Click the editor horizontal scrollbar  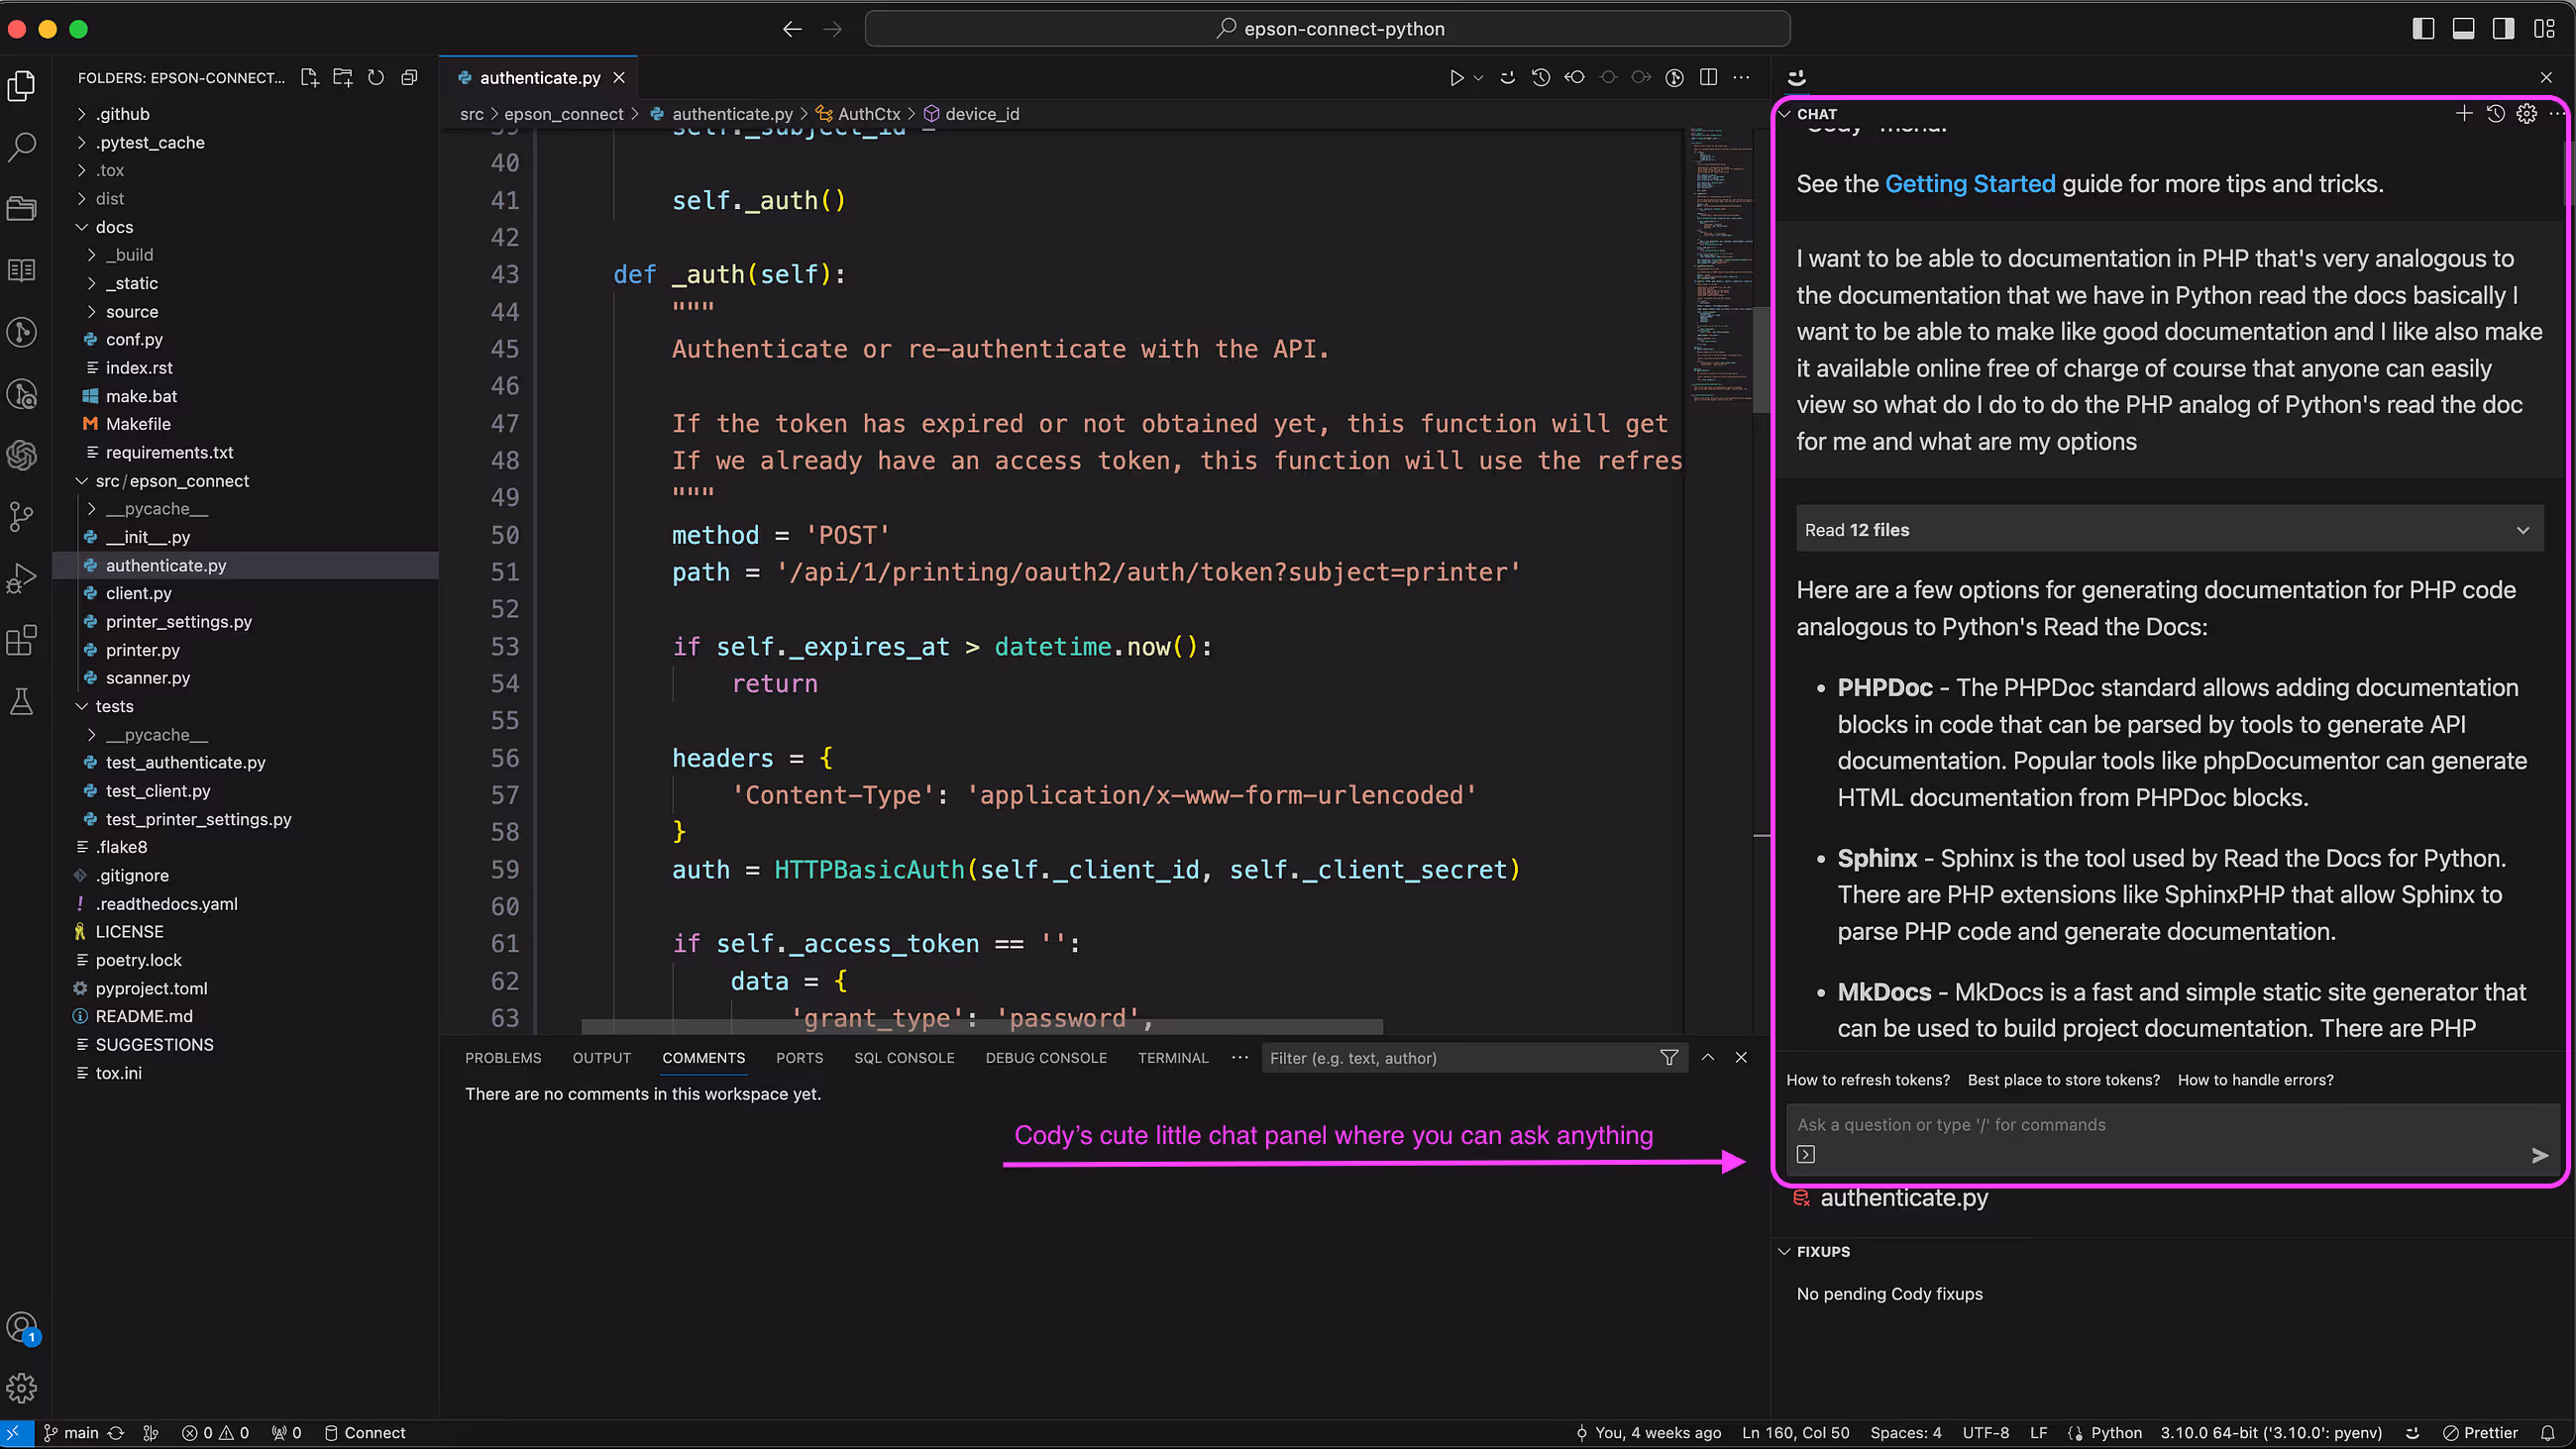(x=982, y=1027)
